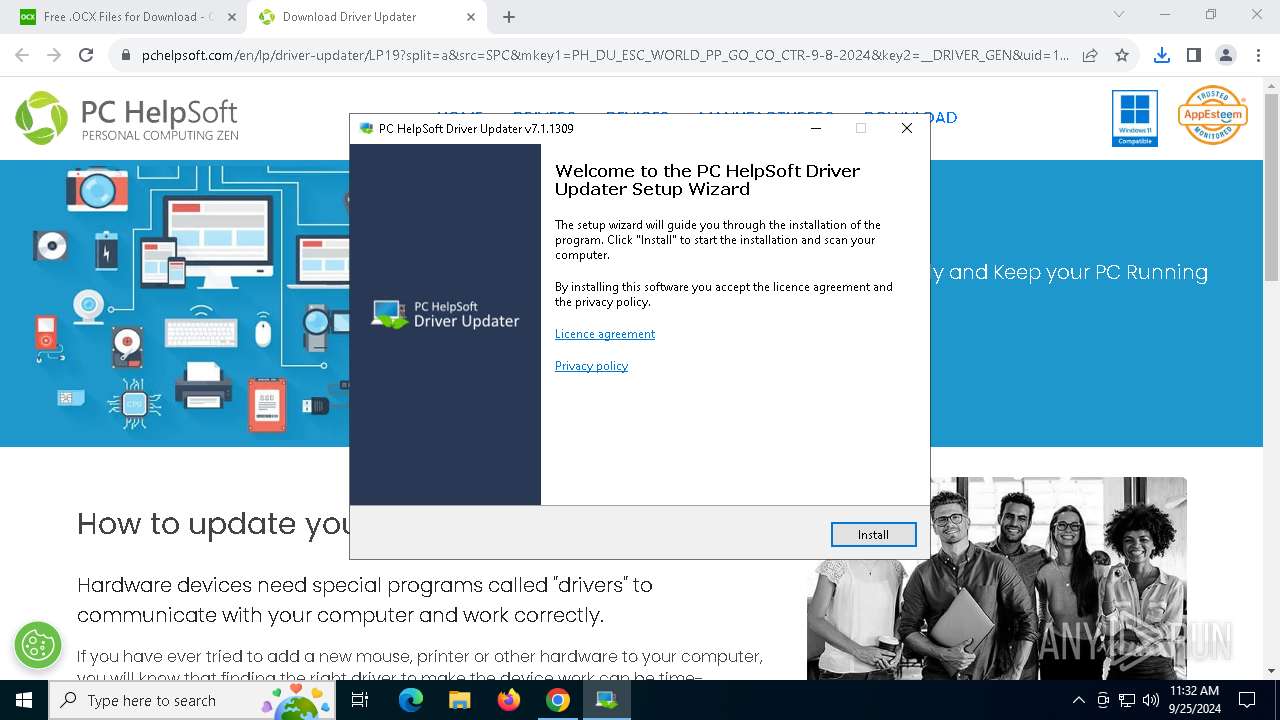Image resolution: width=1280 pixels, height=720 pixels.
Task: Switch to Chrome on taskbar
Action: [558, 700]
